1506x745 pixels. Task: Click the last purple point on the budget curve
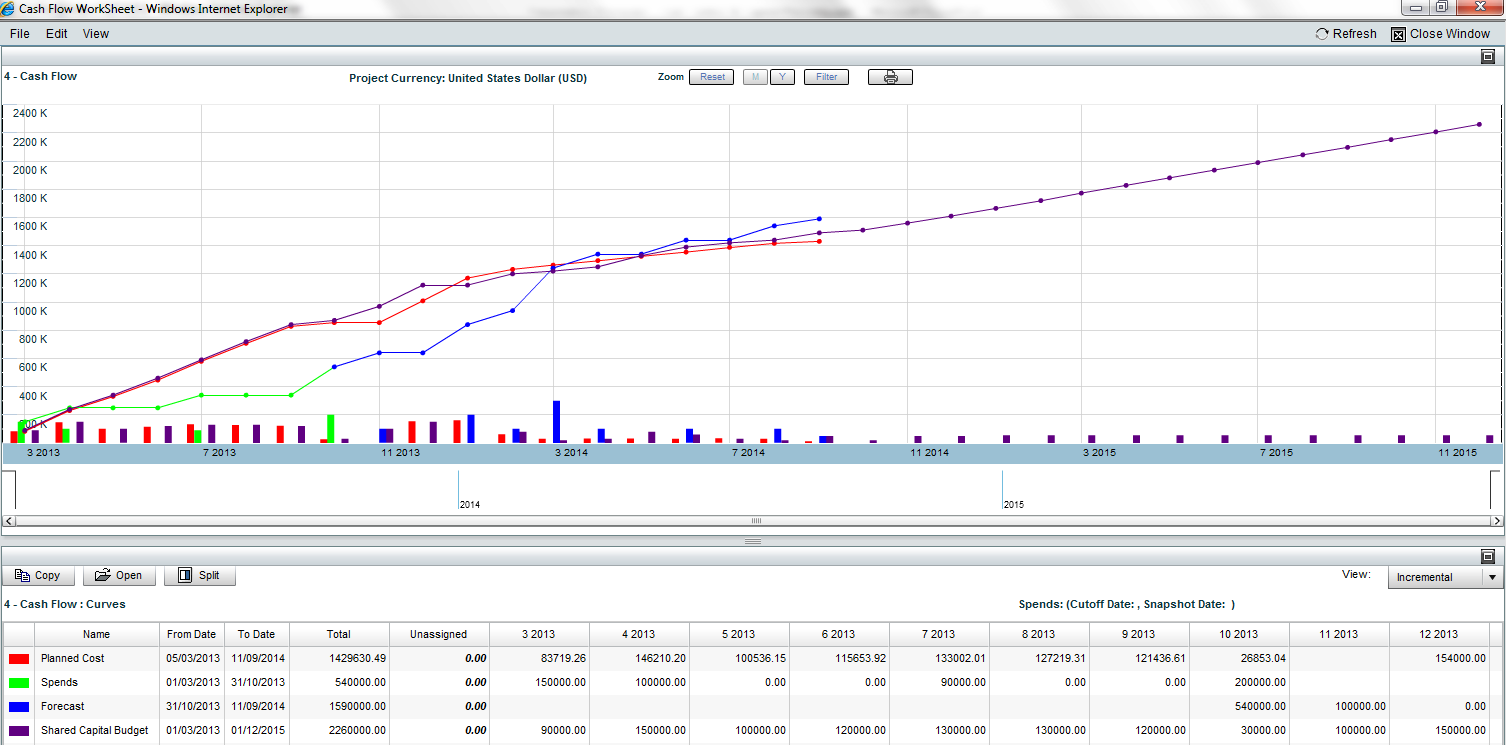[1479, 124]
